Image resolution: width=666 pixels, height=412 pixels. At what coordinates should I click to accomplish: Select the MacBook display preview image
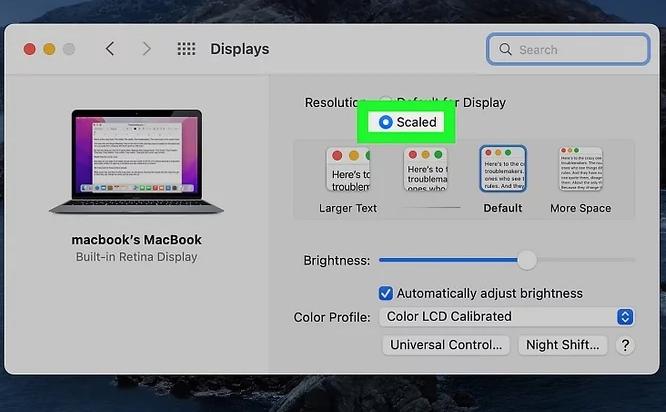[x=136, y=162]
